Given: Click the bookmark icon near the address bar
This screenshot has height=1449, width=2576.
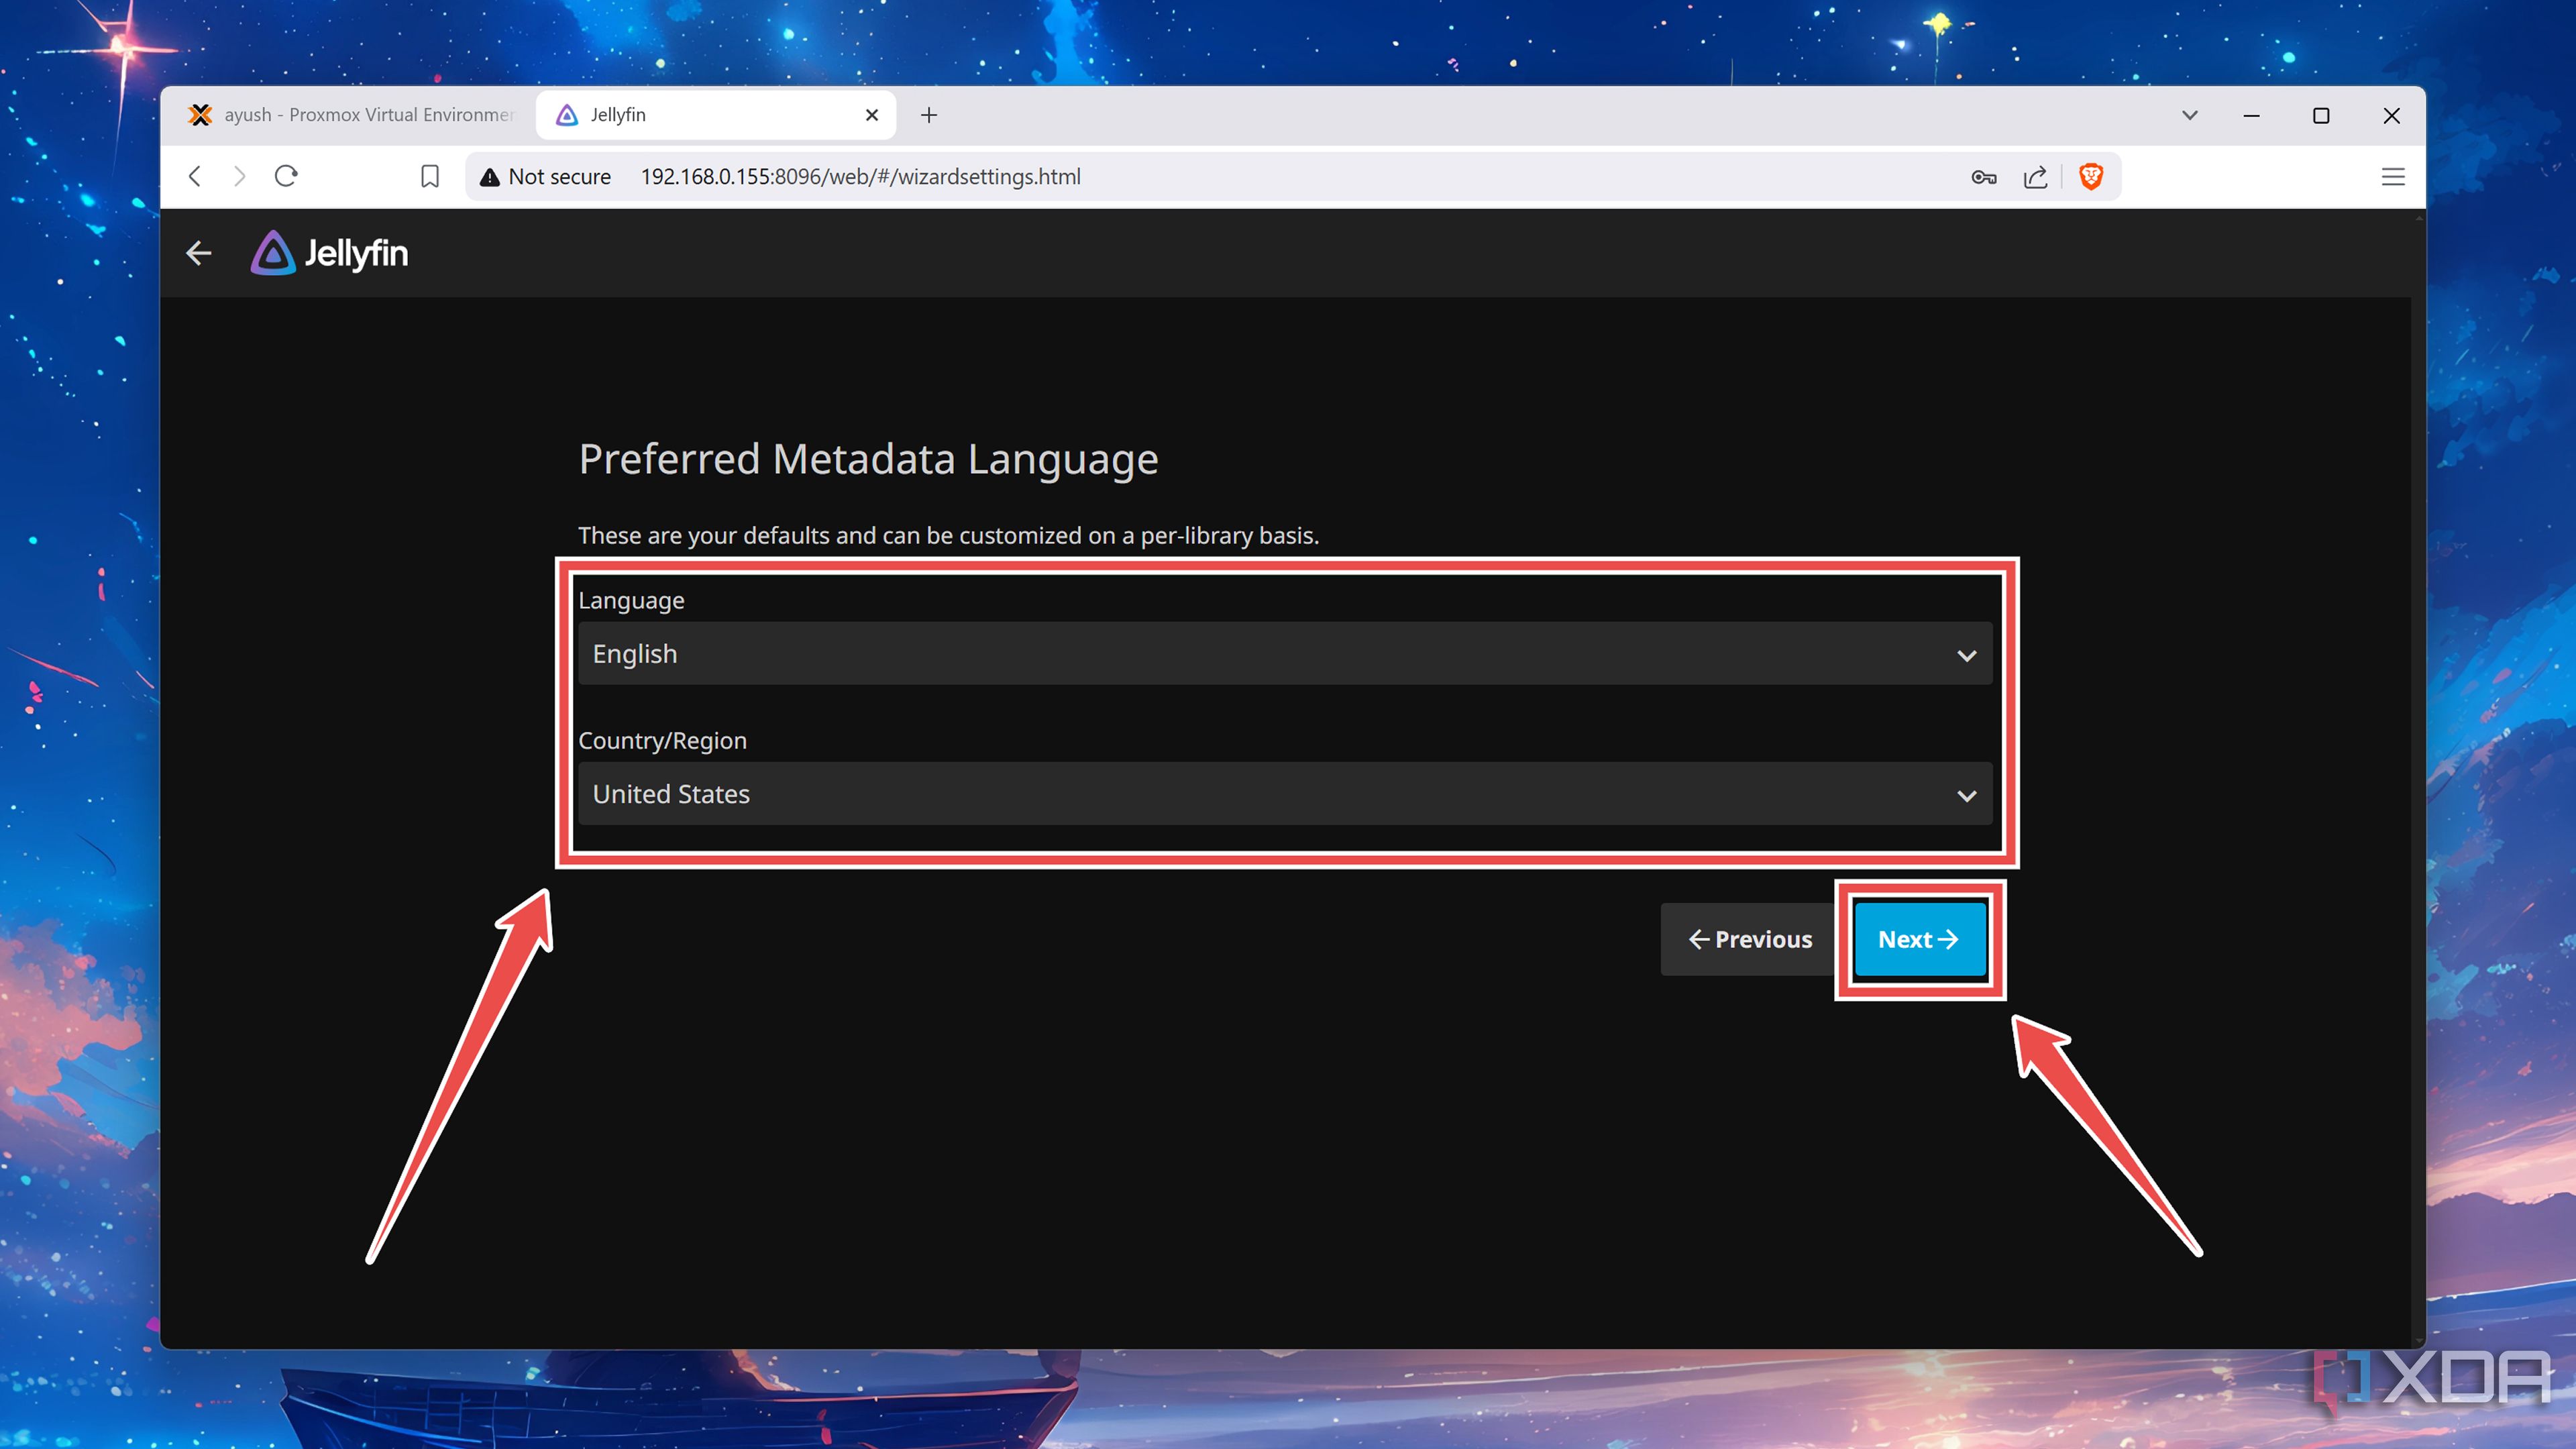Looking at the screenshot, I should pos(430,176).
